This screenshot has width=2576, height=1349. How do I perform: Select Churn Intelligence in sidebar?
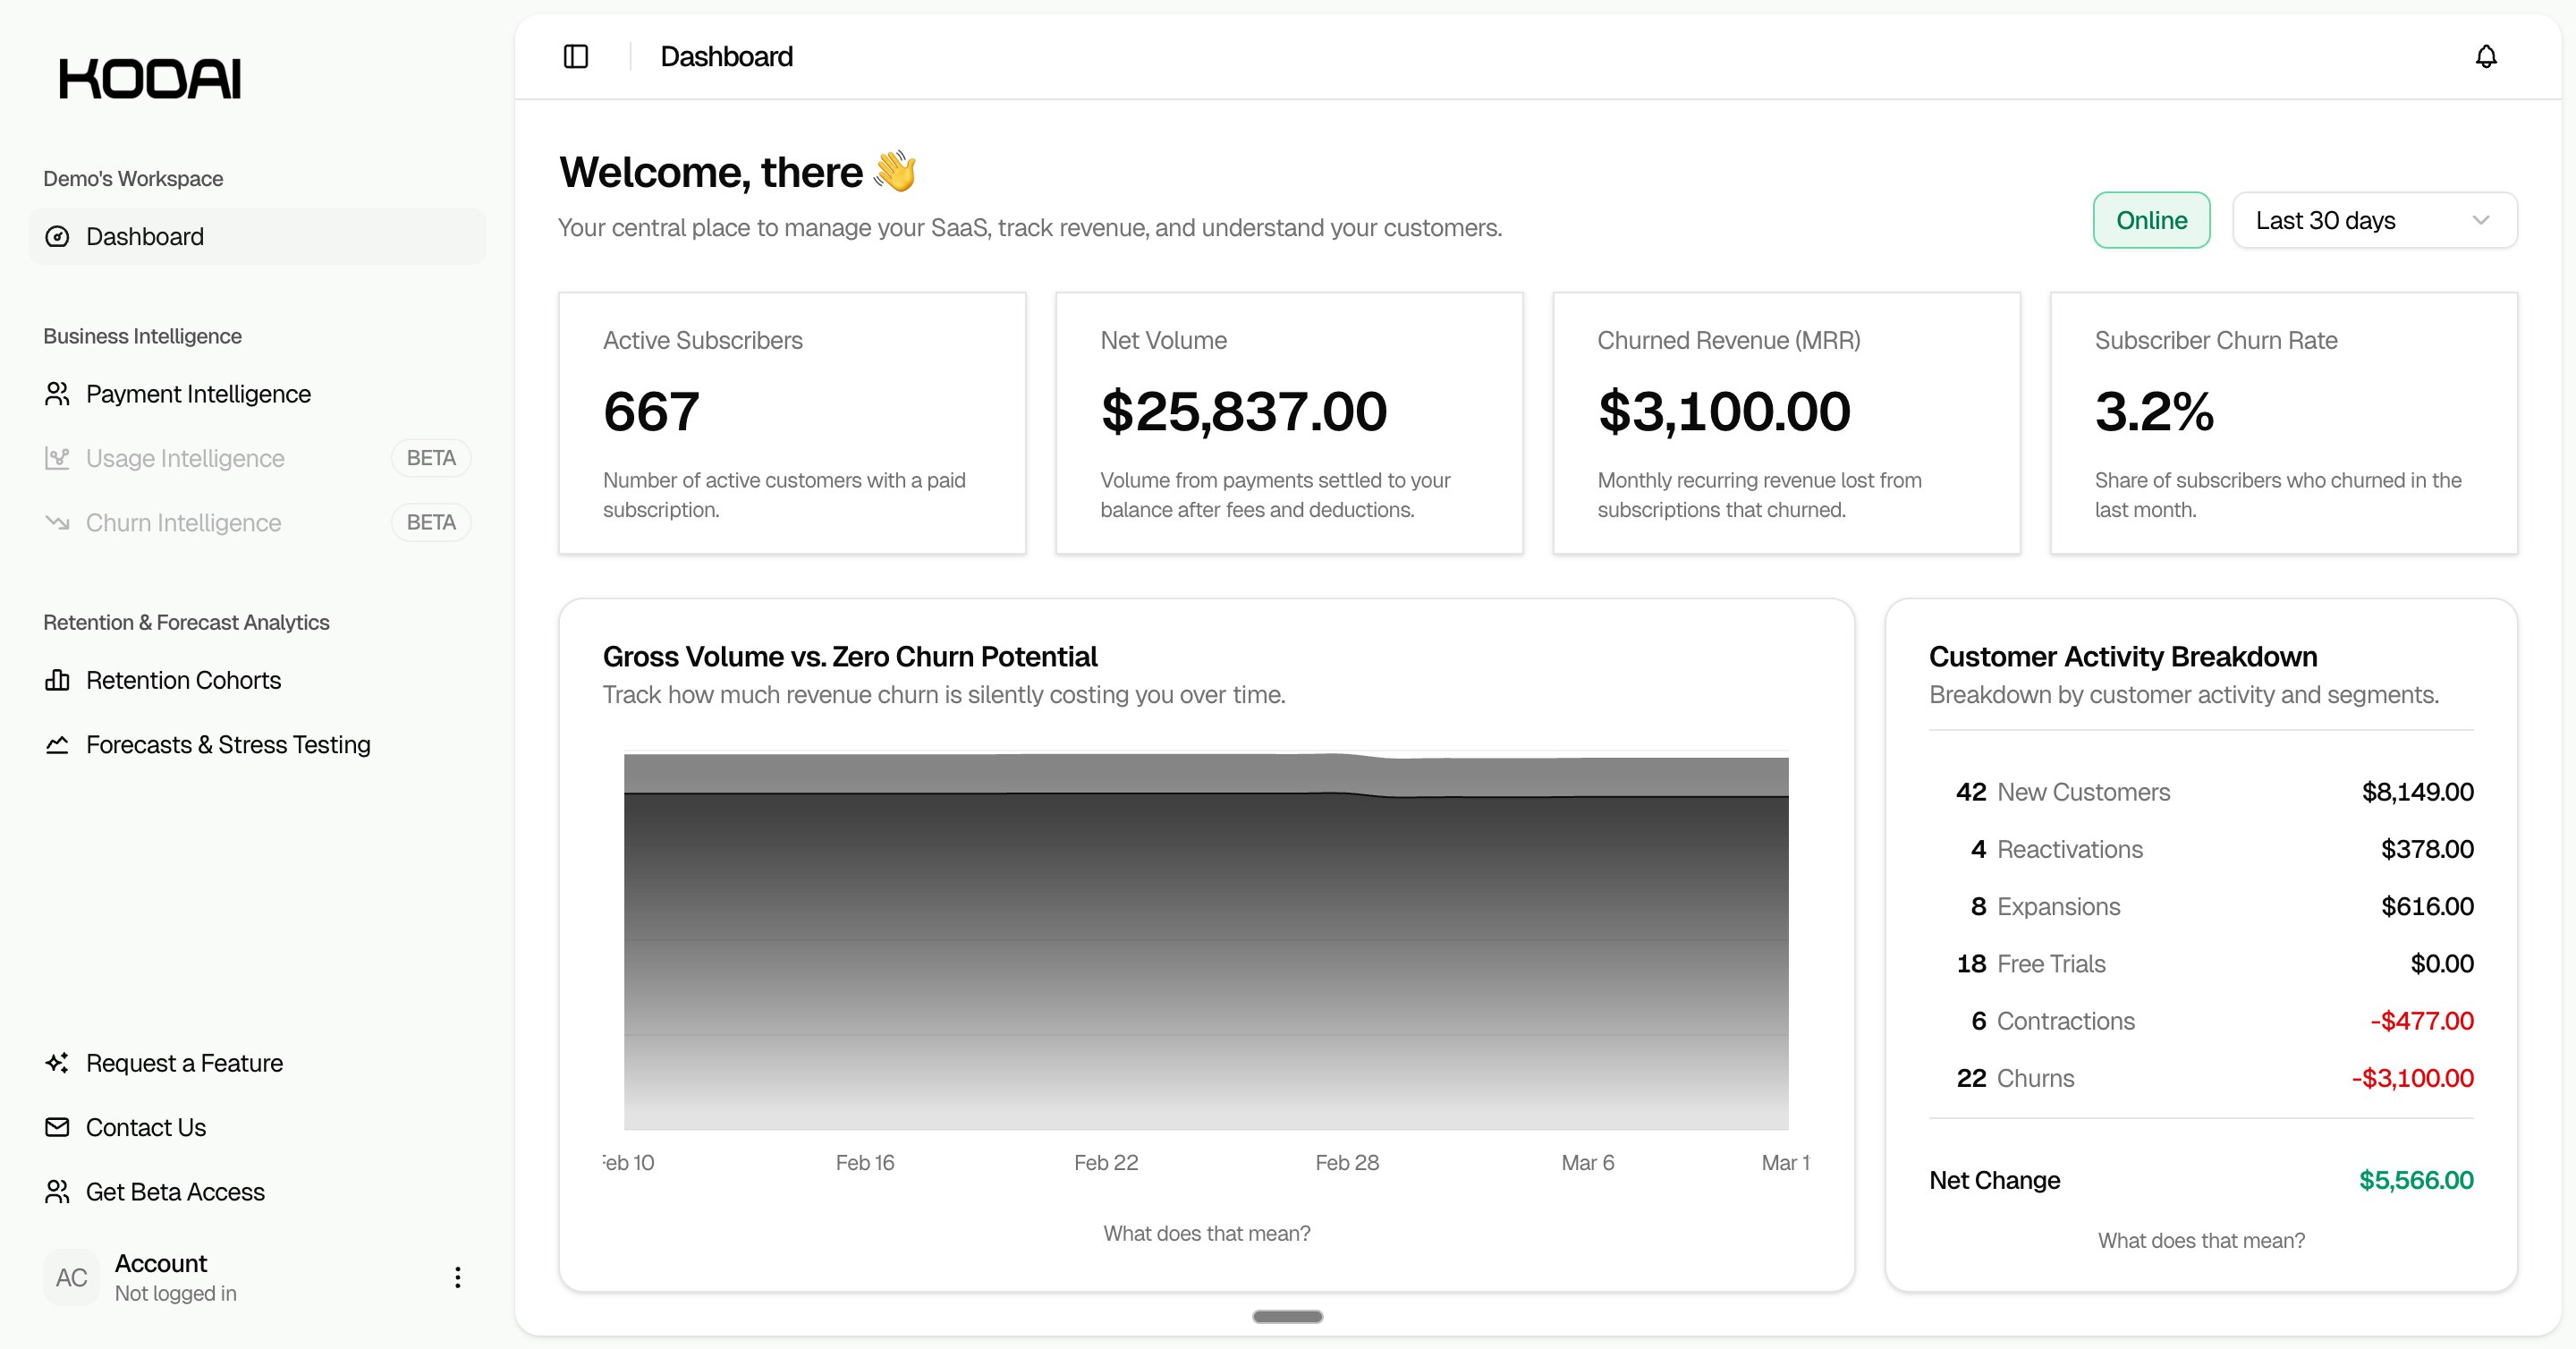tap(183, 523)
